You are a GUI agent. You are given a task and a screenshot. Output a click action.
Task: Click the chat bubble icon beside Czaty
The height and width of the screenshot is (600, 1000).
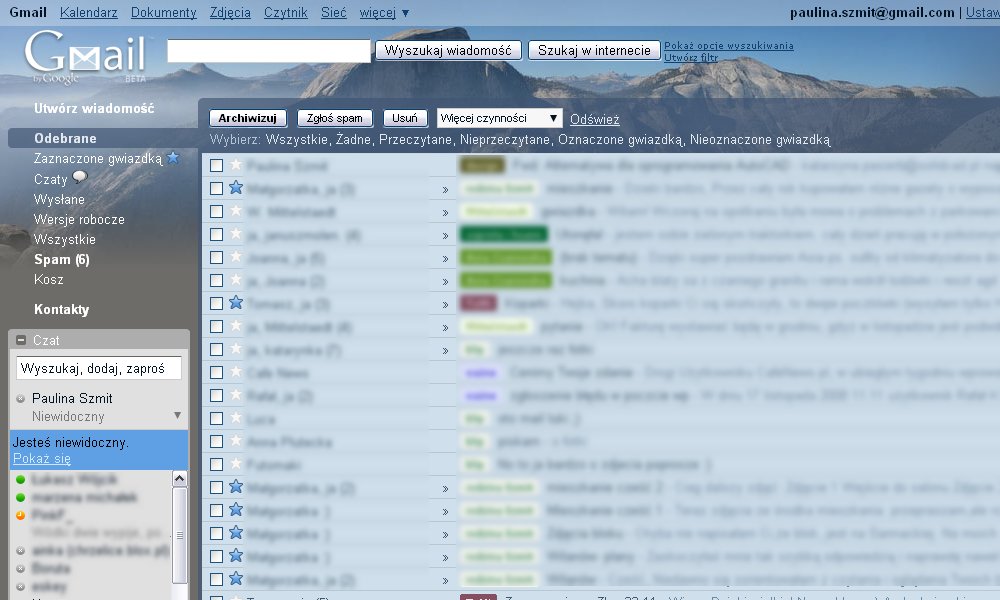pyautogui.click(x=80, y=177)
